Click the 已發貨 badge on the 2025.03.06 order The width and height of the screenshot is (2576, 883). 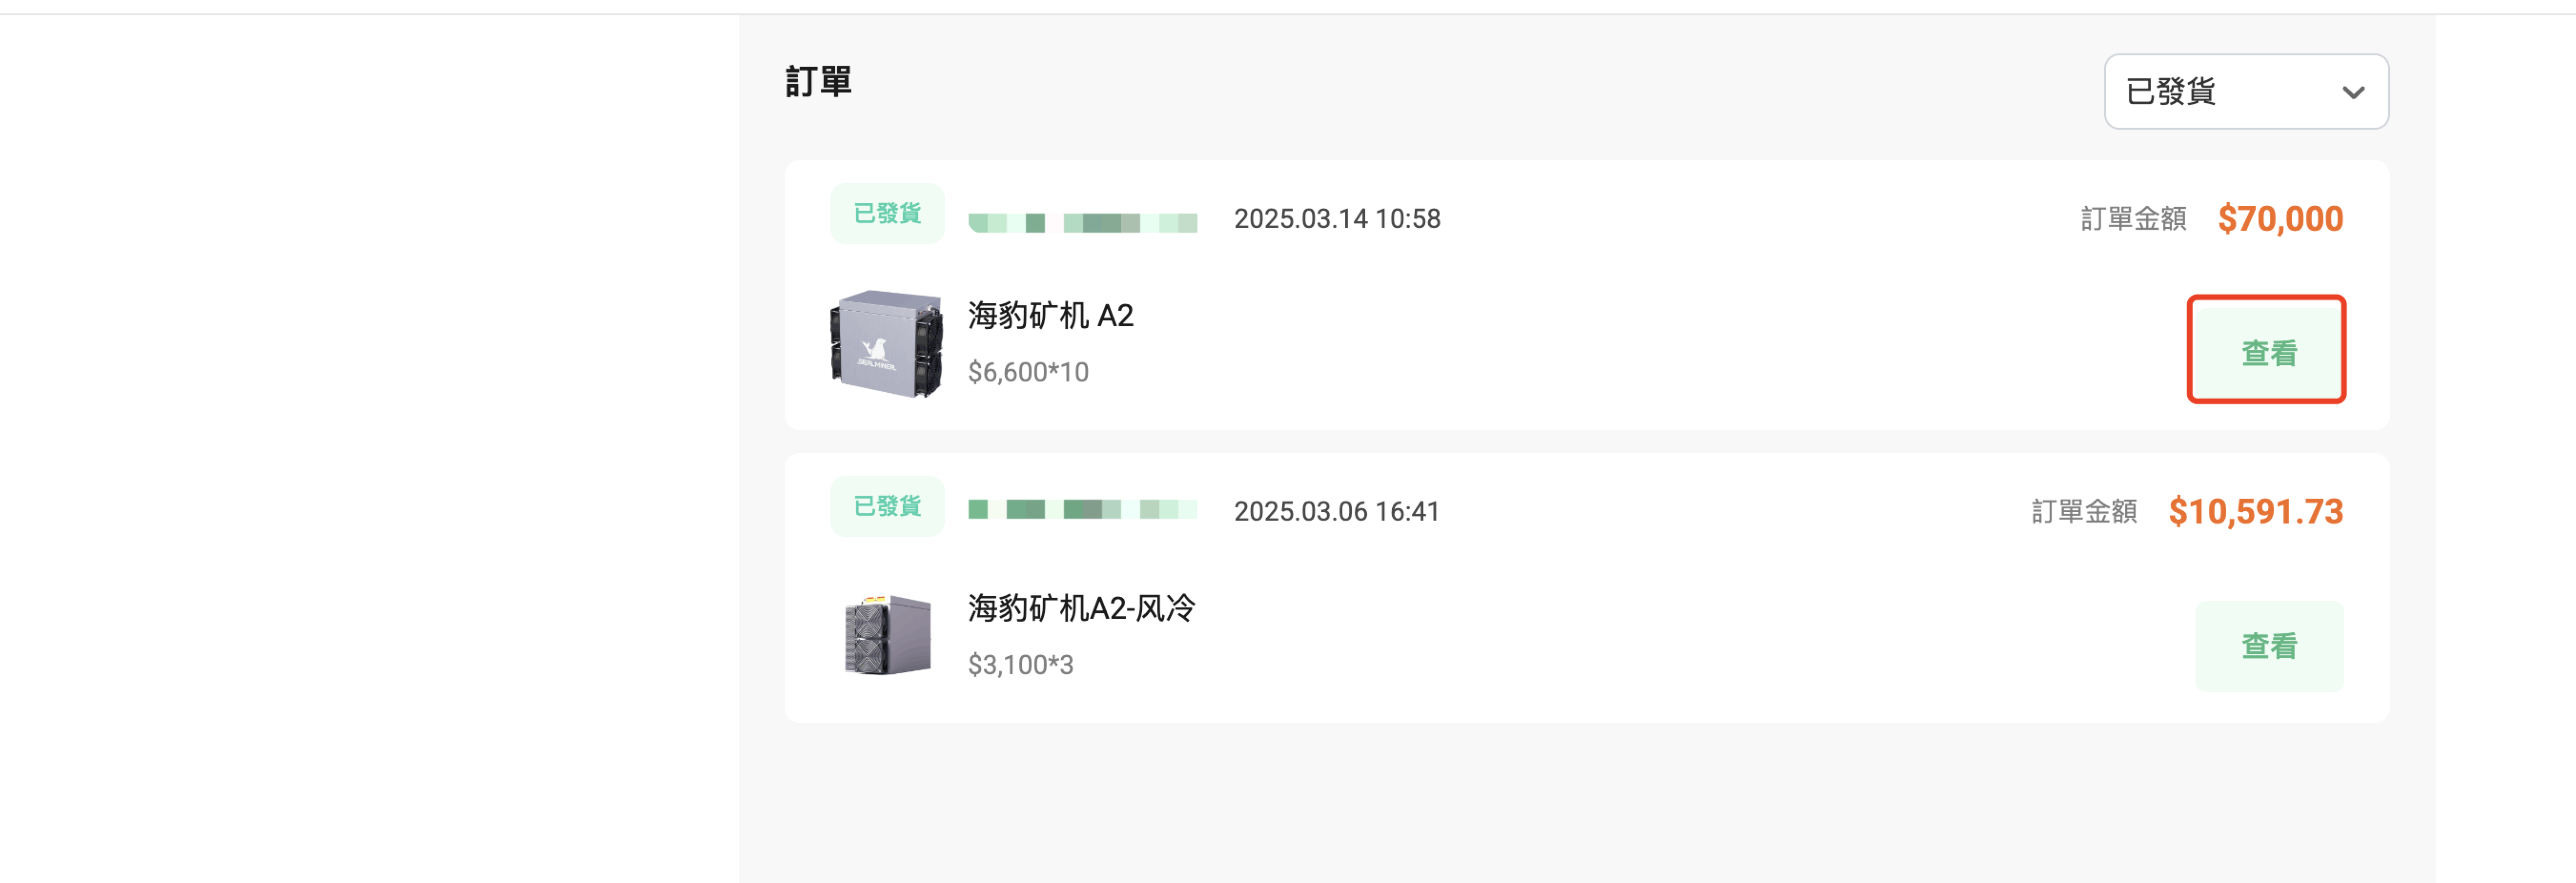coord(887,506)
